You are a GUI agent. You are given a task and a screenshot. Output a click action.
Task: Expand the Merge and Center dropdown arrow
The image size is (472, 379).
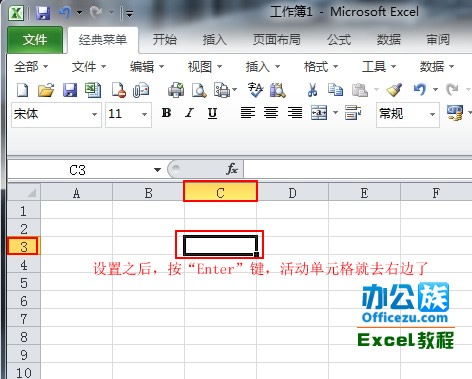click(335, 113)
